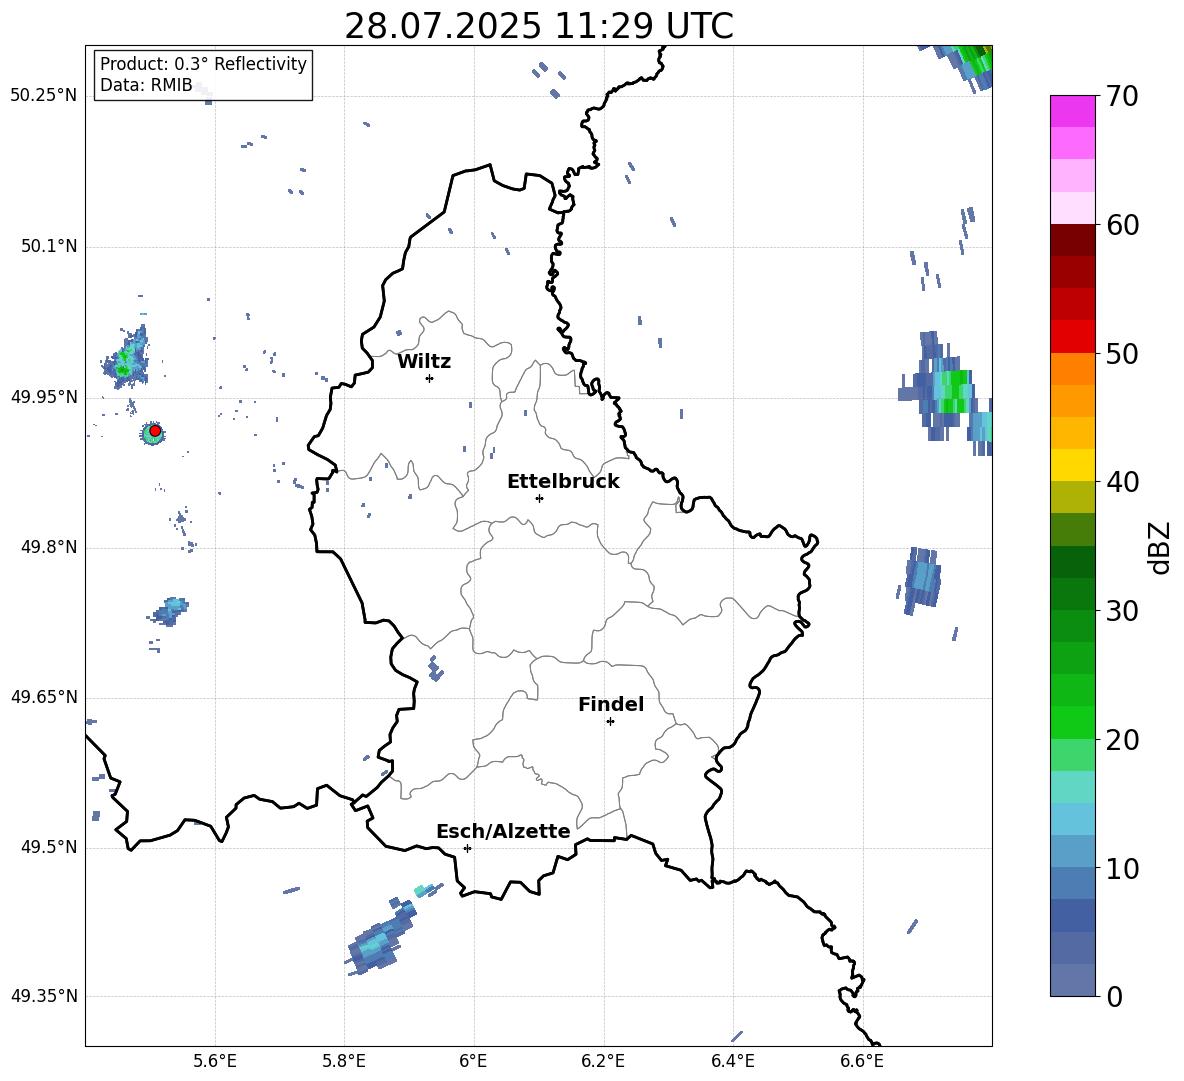Click the cross marker below Wiltz
Viewport: 1184px width, 1081px height.
point(429,378)
